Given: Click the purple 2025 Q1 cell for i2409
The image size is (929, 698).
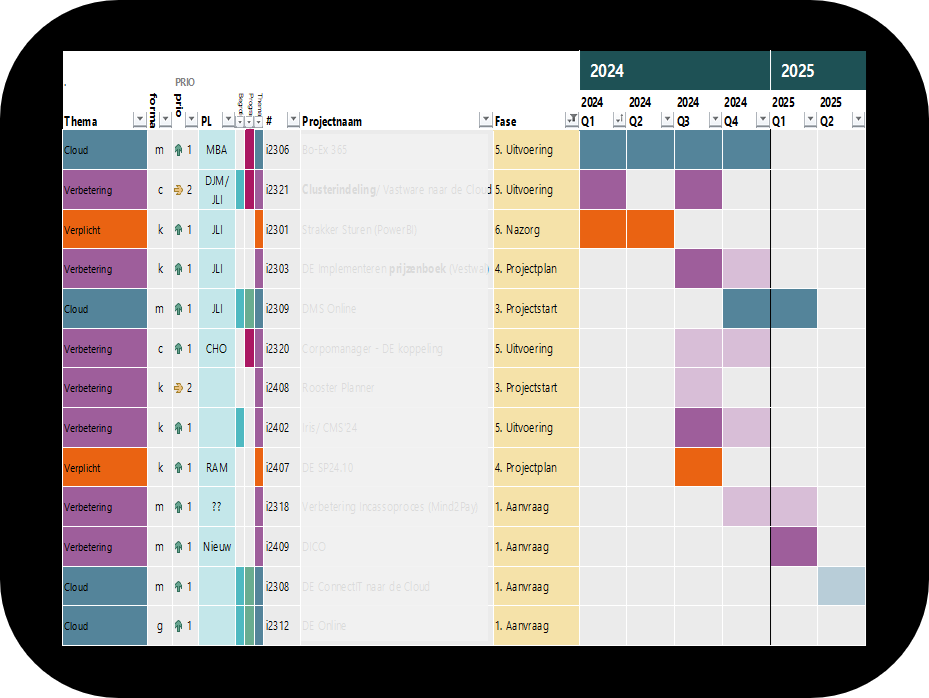Looking at the screenshot, I should 794,547.
